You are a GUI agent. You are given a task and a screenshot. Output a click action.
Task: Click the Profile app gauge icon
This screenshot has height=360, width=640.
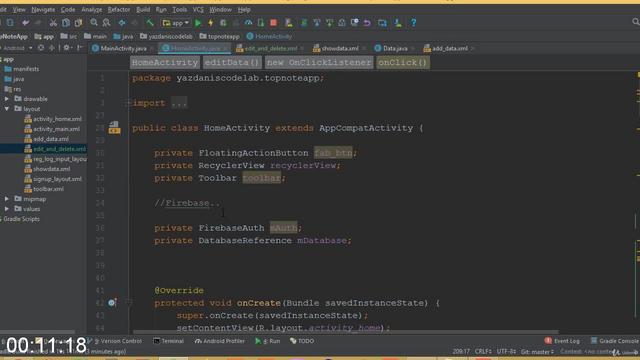coord(248,23)
